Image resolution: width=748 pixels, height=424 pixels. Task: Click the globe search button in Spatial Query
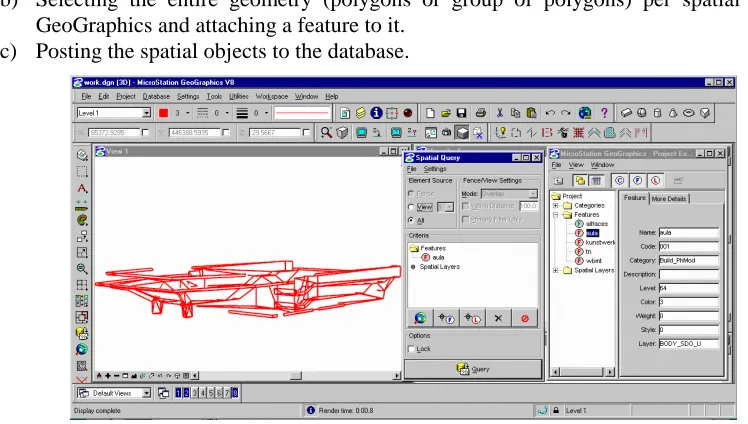tap(420, 318)
